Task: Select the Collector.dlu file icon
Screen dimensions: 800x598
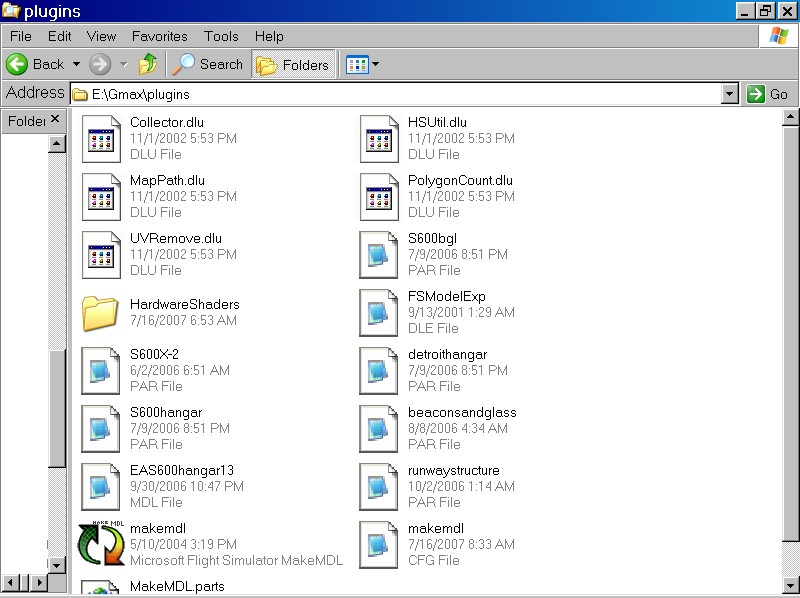Action: click(x=101, y=138)
